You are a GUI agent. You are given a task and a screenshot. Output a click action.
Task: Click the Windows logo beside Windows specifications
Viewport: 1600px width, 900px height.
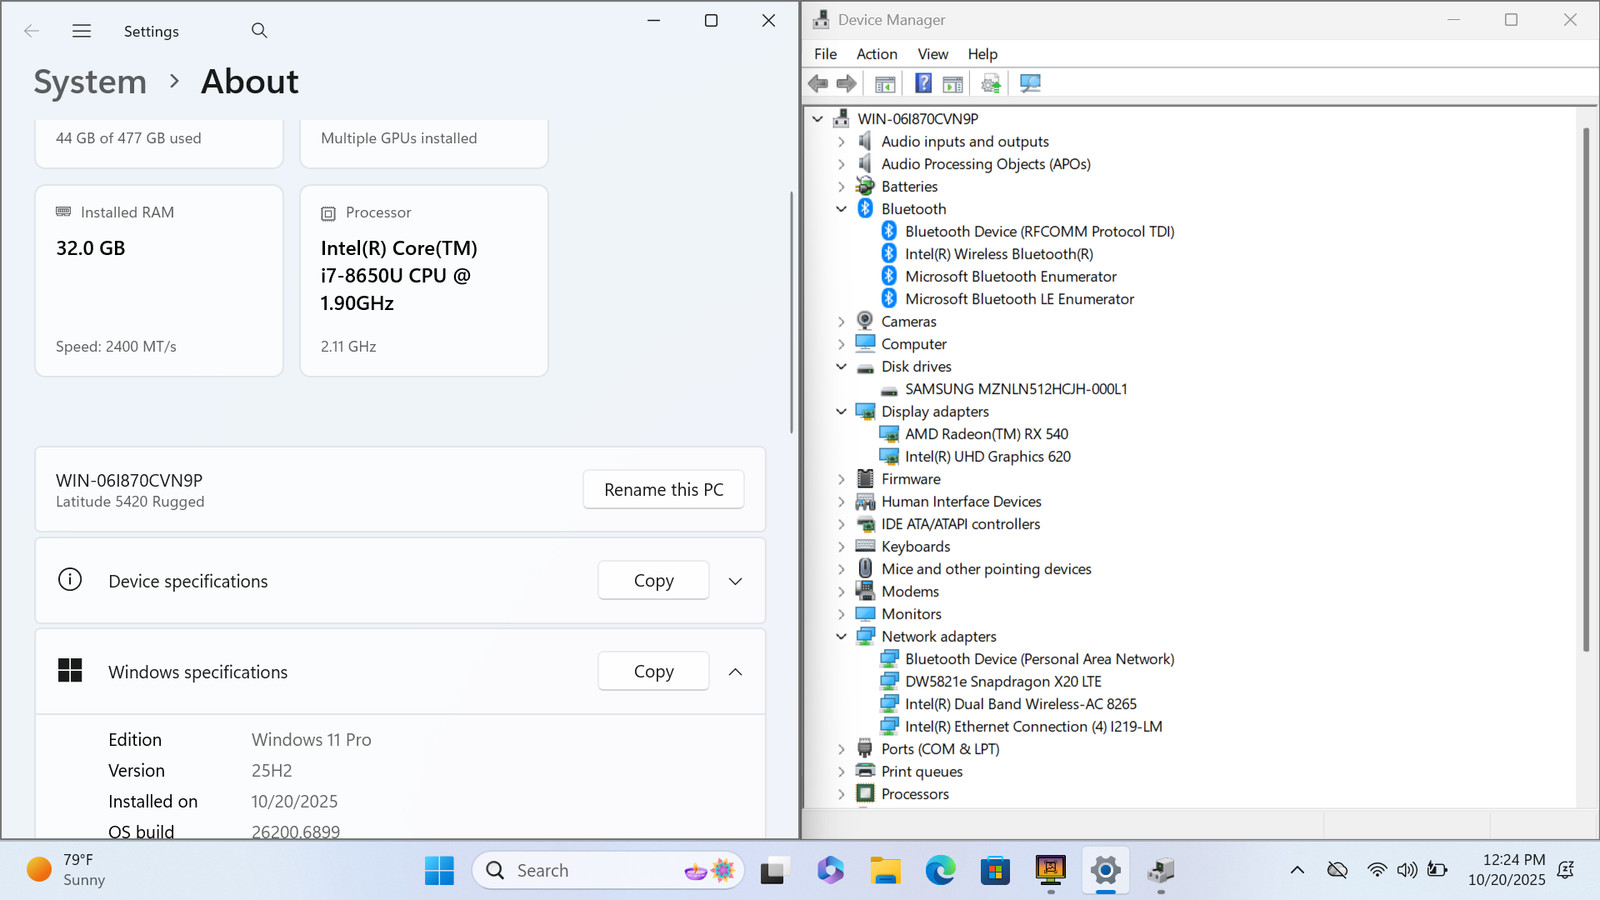click(x=70, y=671)
